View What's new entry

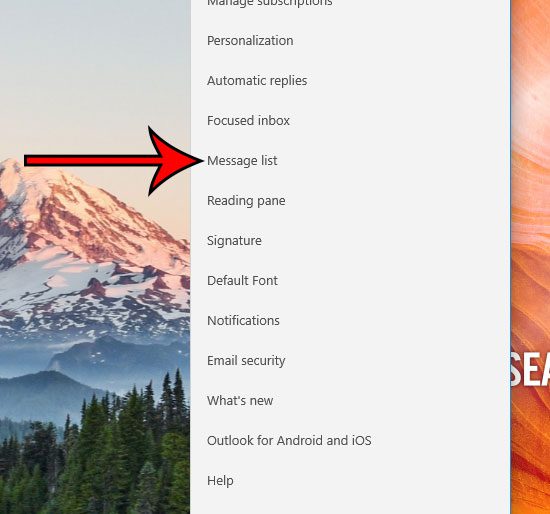click(240, 401)
